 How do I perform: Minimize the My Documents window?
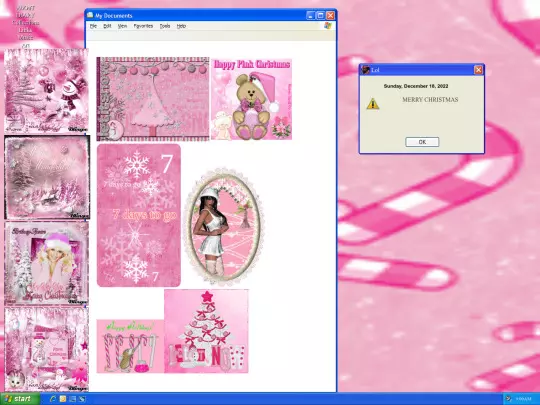[310, 15]
